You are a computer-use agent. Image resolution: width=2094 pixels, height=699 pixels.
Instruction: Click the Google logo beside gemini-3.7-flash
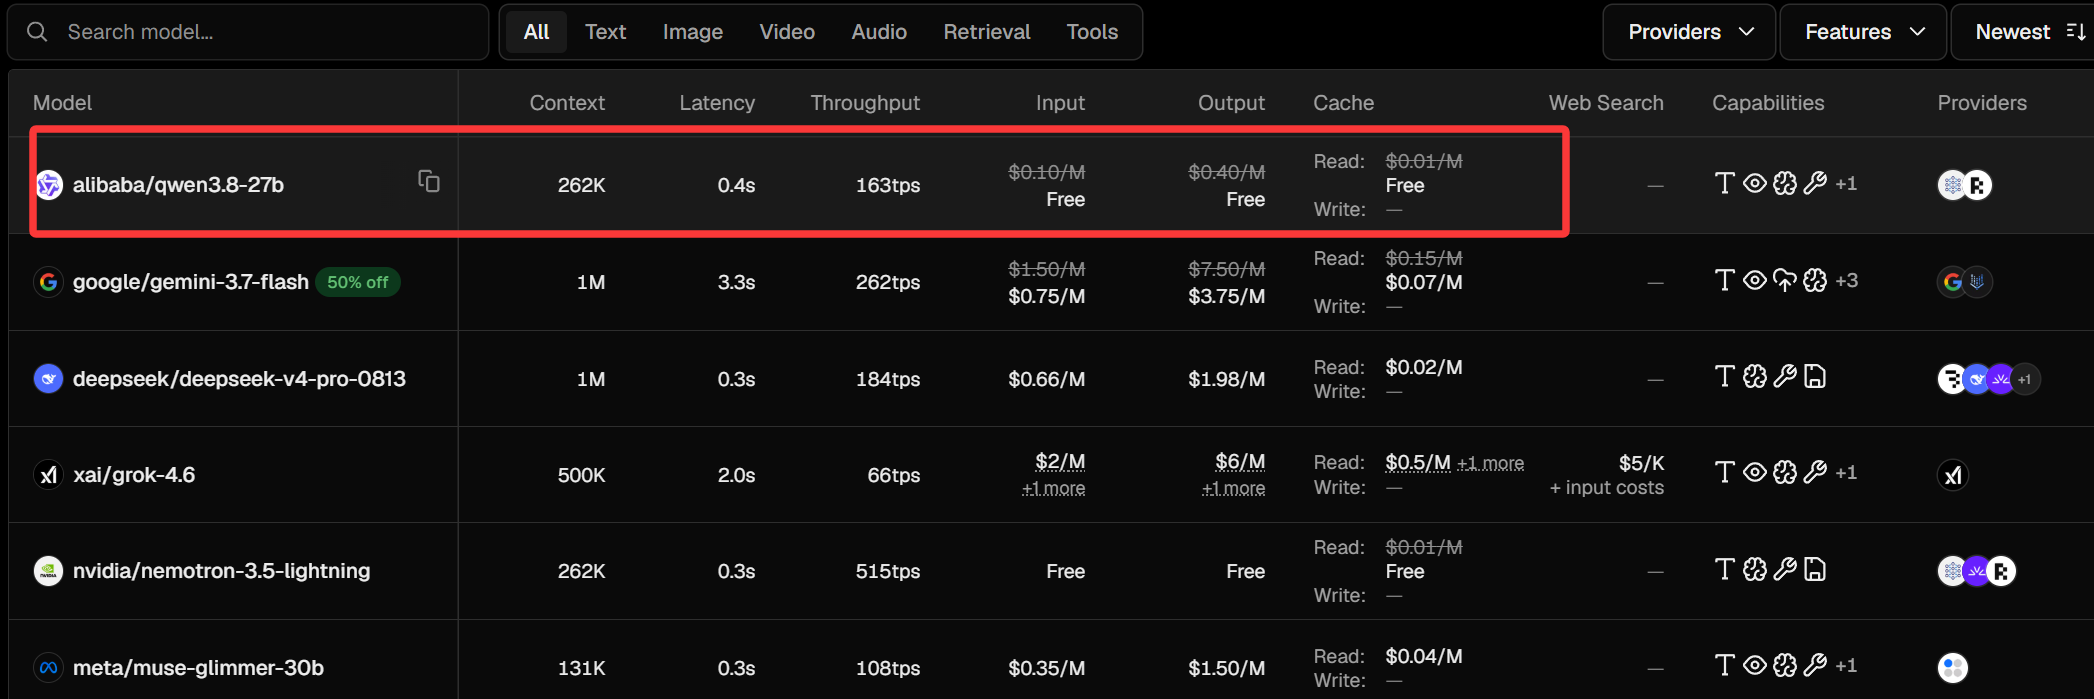[x=48, y=282]
